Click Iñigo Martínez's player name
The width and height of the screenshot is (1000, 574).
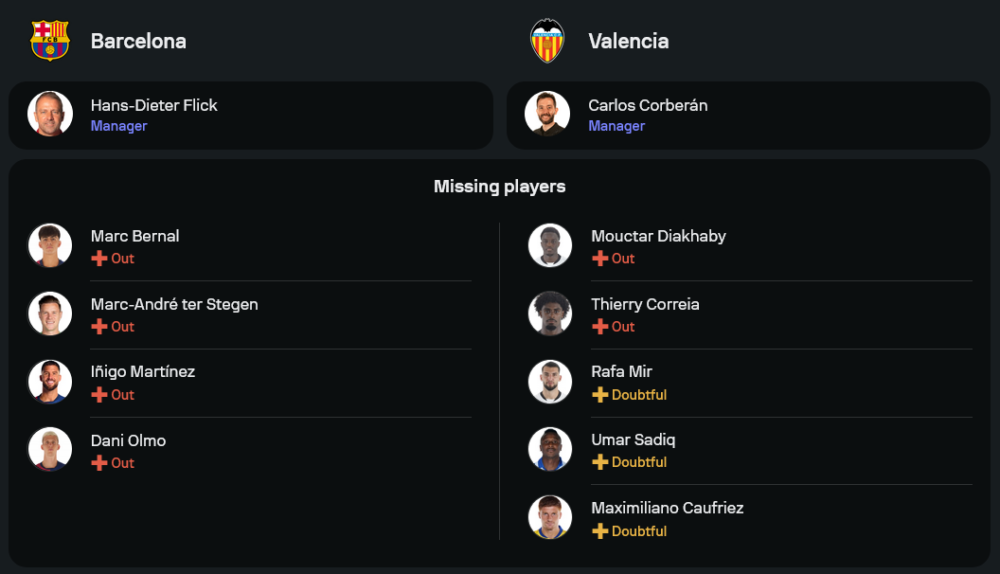pos(143,372)
